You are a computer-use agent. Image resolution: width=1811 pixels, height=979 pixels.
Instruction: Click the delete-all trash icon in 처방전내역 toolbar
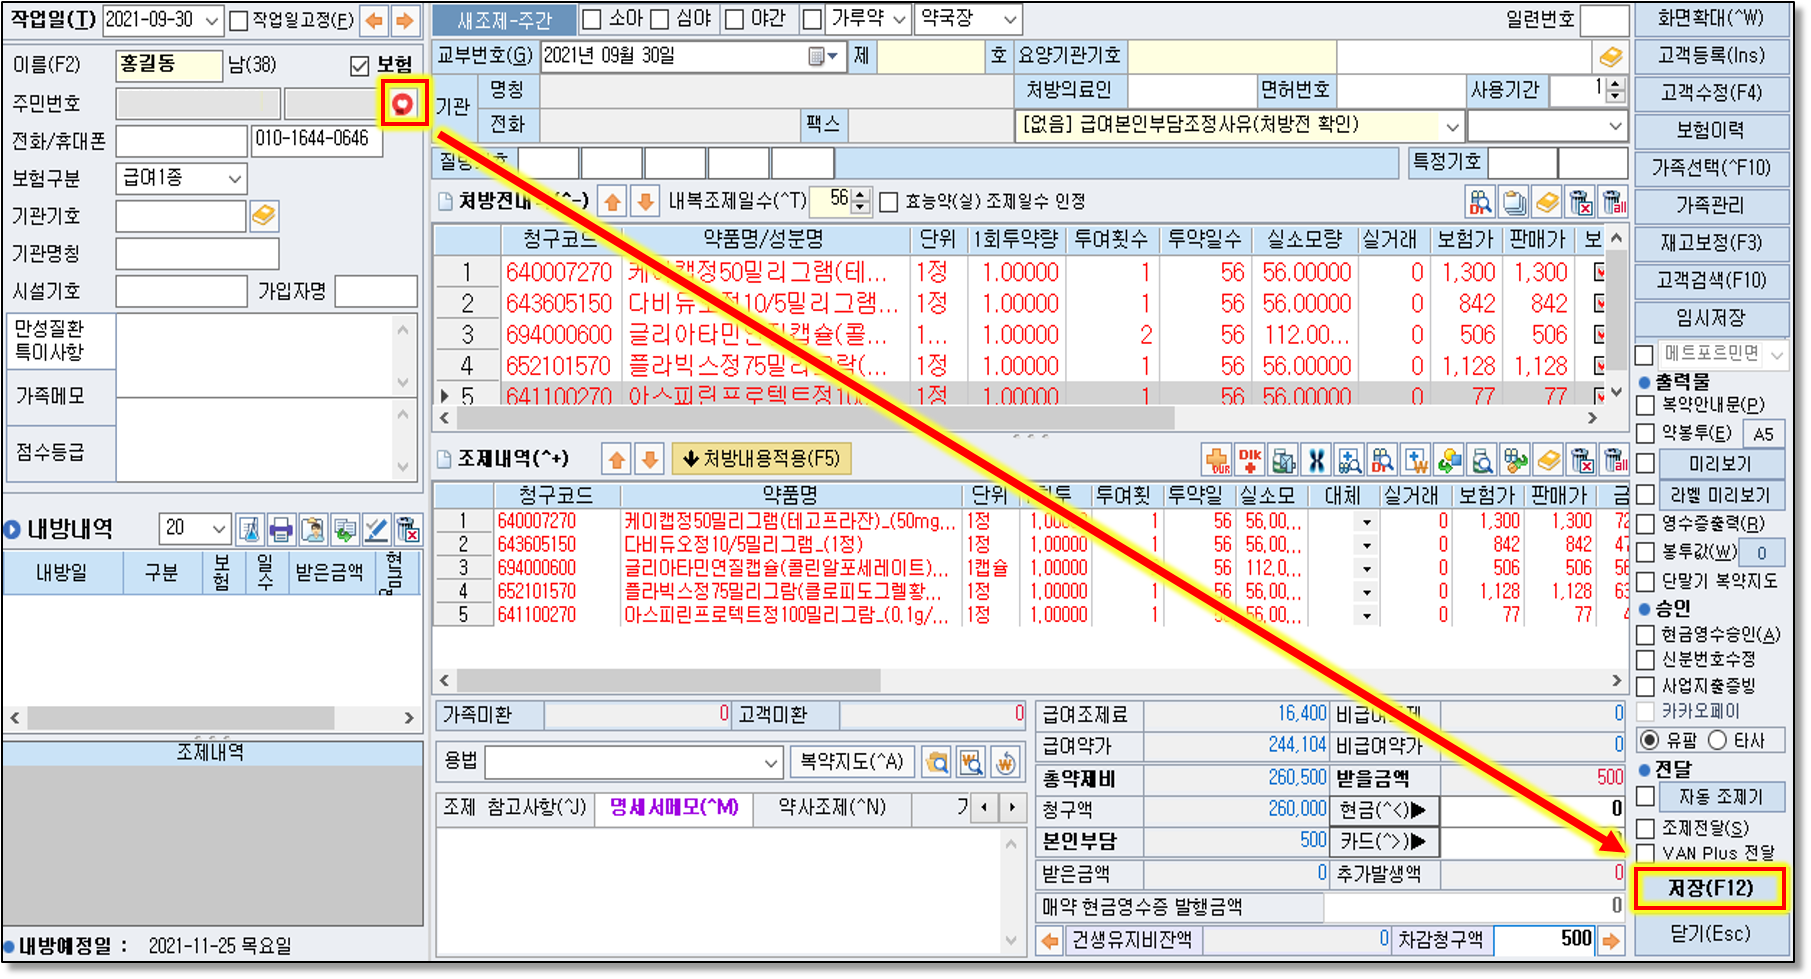pos(1614,202)
